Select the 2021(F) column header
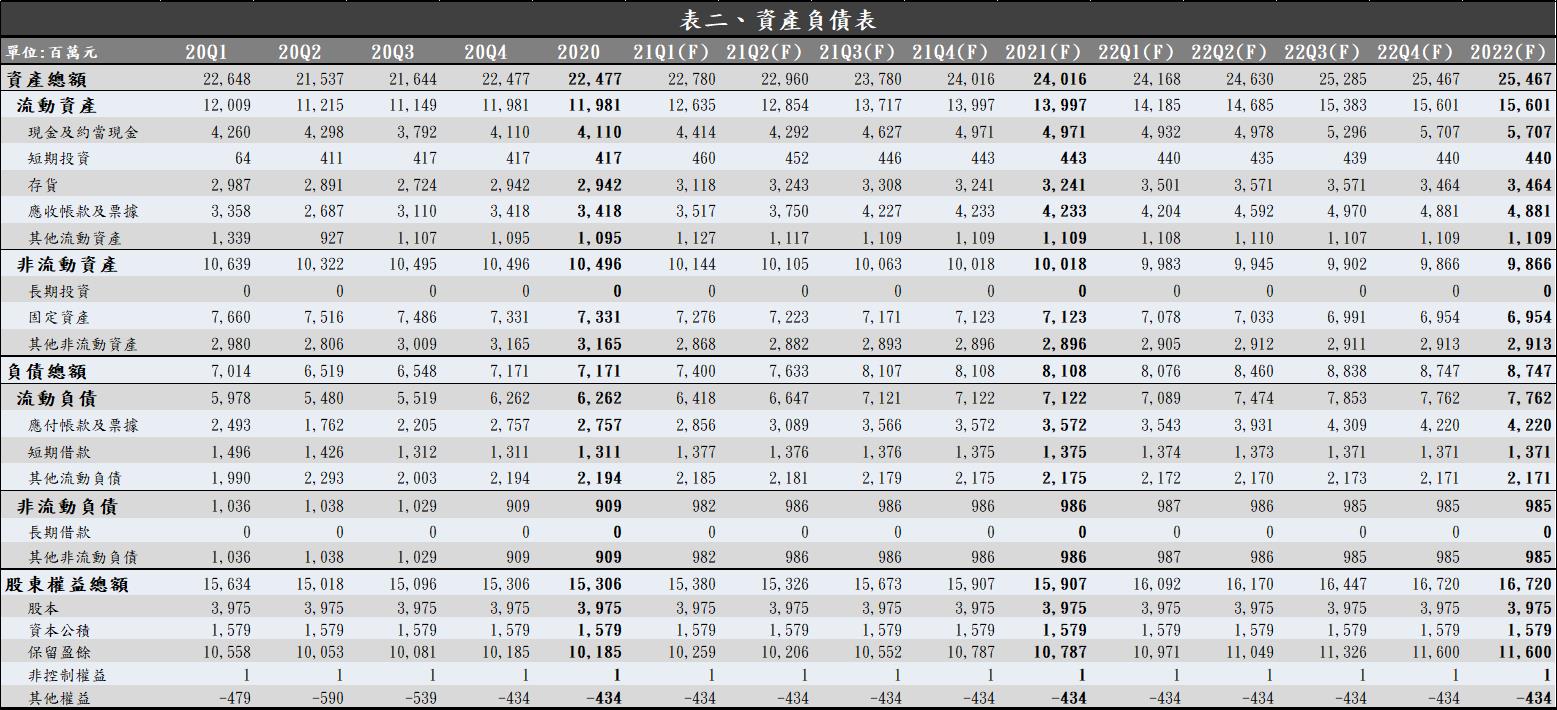1557x710 pixels. coord(1043,52)
